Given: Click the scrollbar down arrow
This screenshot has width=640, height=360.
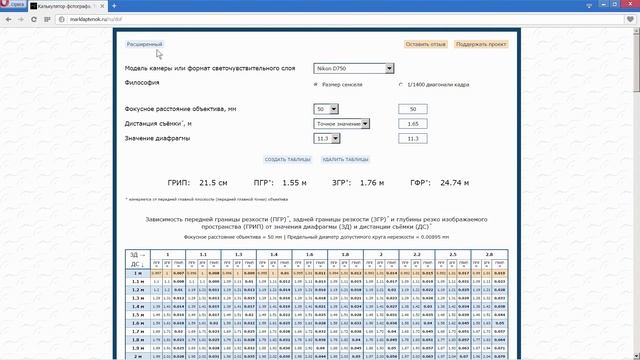Looking at the screenshot, I should coord(636,356).
